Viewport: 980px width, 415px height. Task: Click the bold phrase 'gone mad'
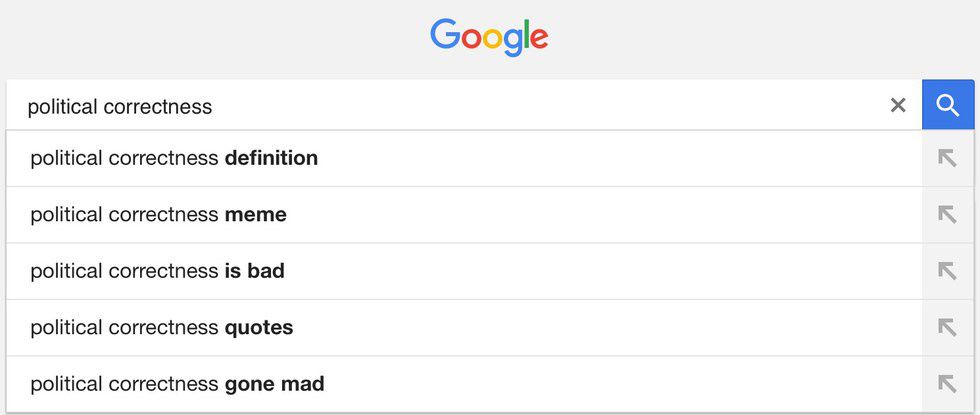(x=274, y=384)
